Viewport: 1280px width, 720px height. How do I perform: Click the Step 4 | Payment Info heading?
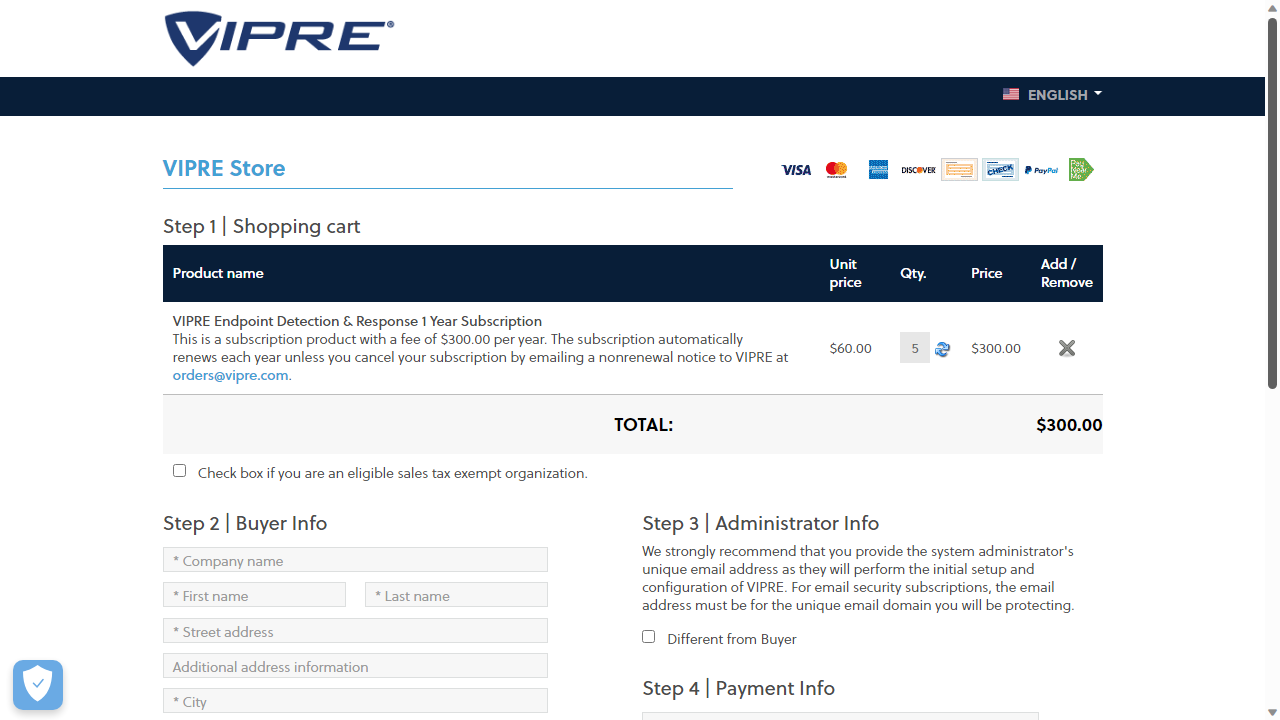(739, 689)
